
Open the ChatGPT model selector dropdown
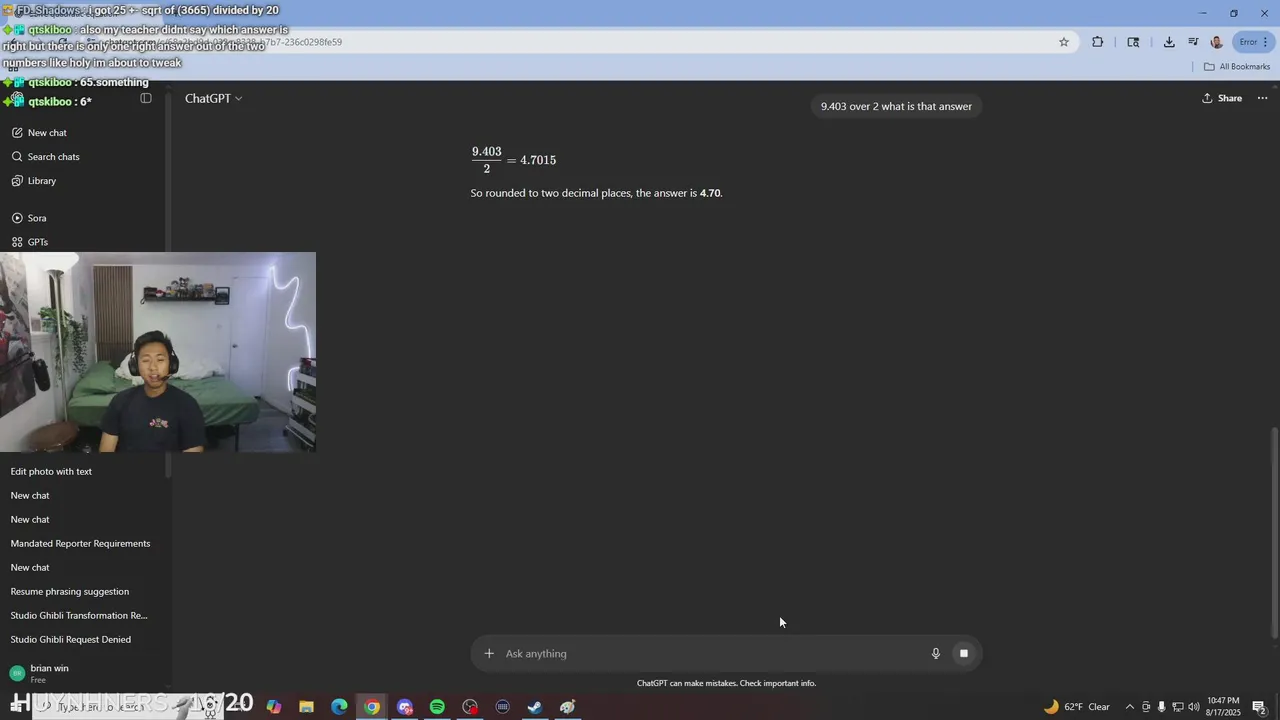(x=213, y=98)
